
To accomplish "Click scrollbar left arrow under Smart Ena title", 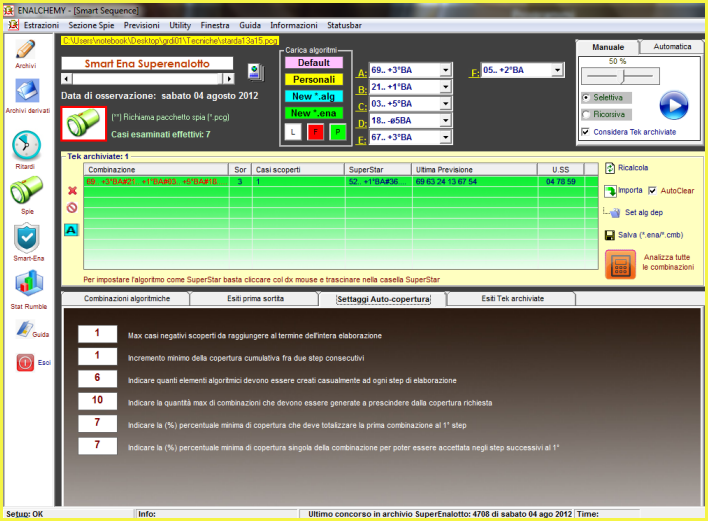I will point(66,79).
